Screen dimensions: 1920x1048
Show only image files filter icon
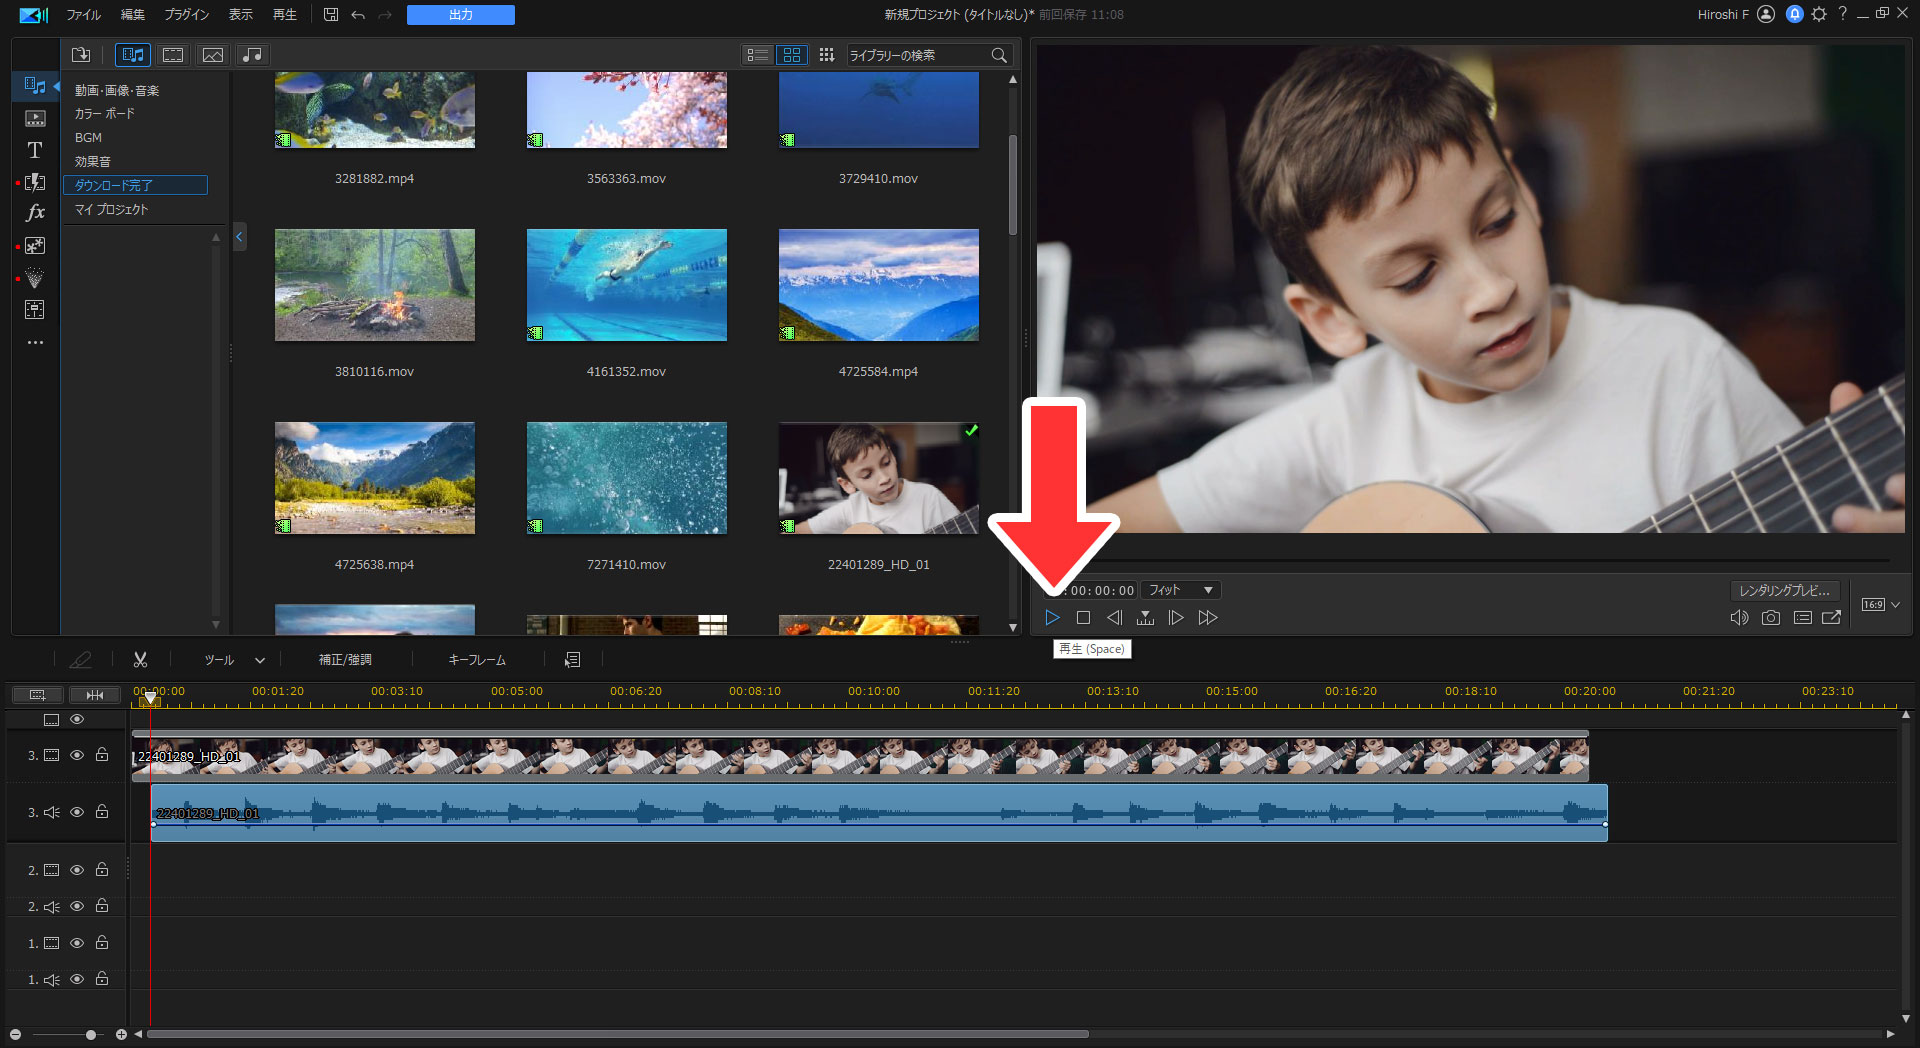pos(213,55)
